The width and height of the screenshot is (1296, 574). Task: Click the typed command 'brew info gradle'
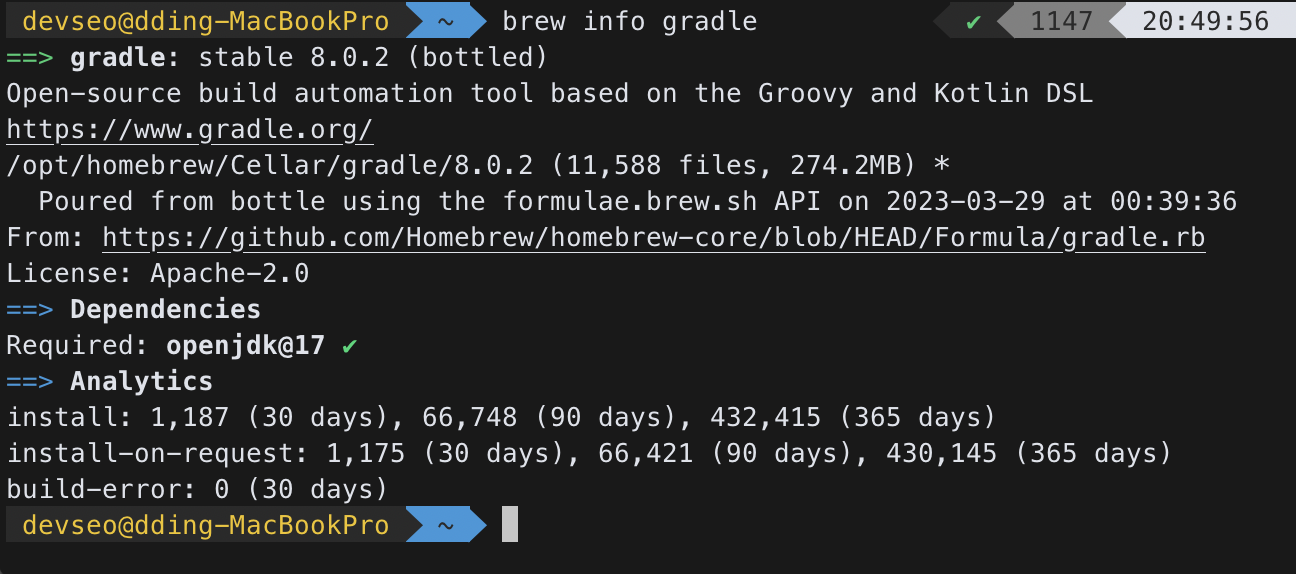tap(629, 21)
